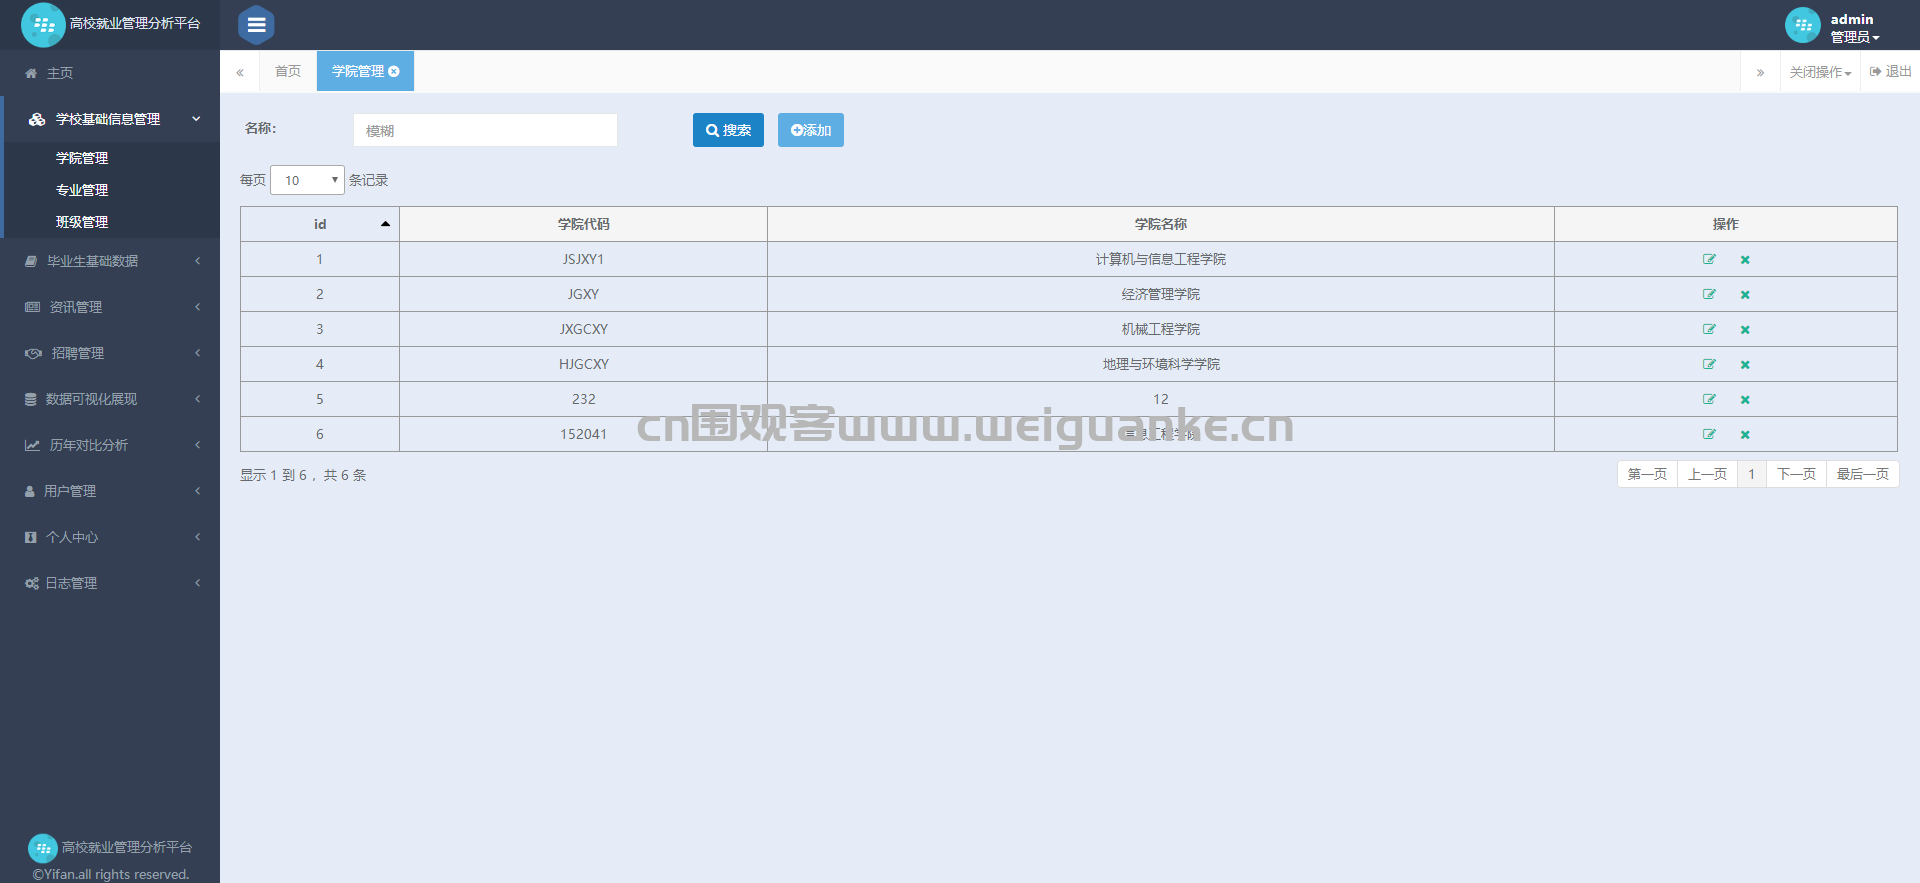Screen dimensions: 1920x883
Task: Close the 学院管理 tab with its x icon
Action: pos(394,71)
